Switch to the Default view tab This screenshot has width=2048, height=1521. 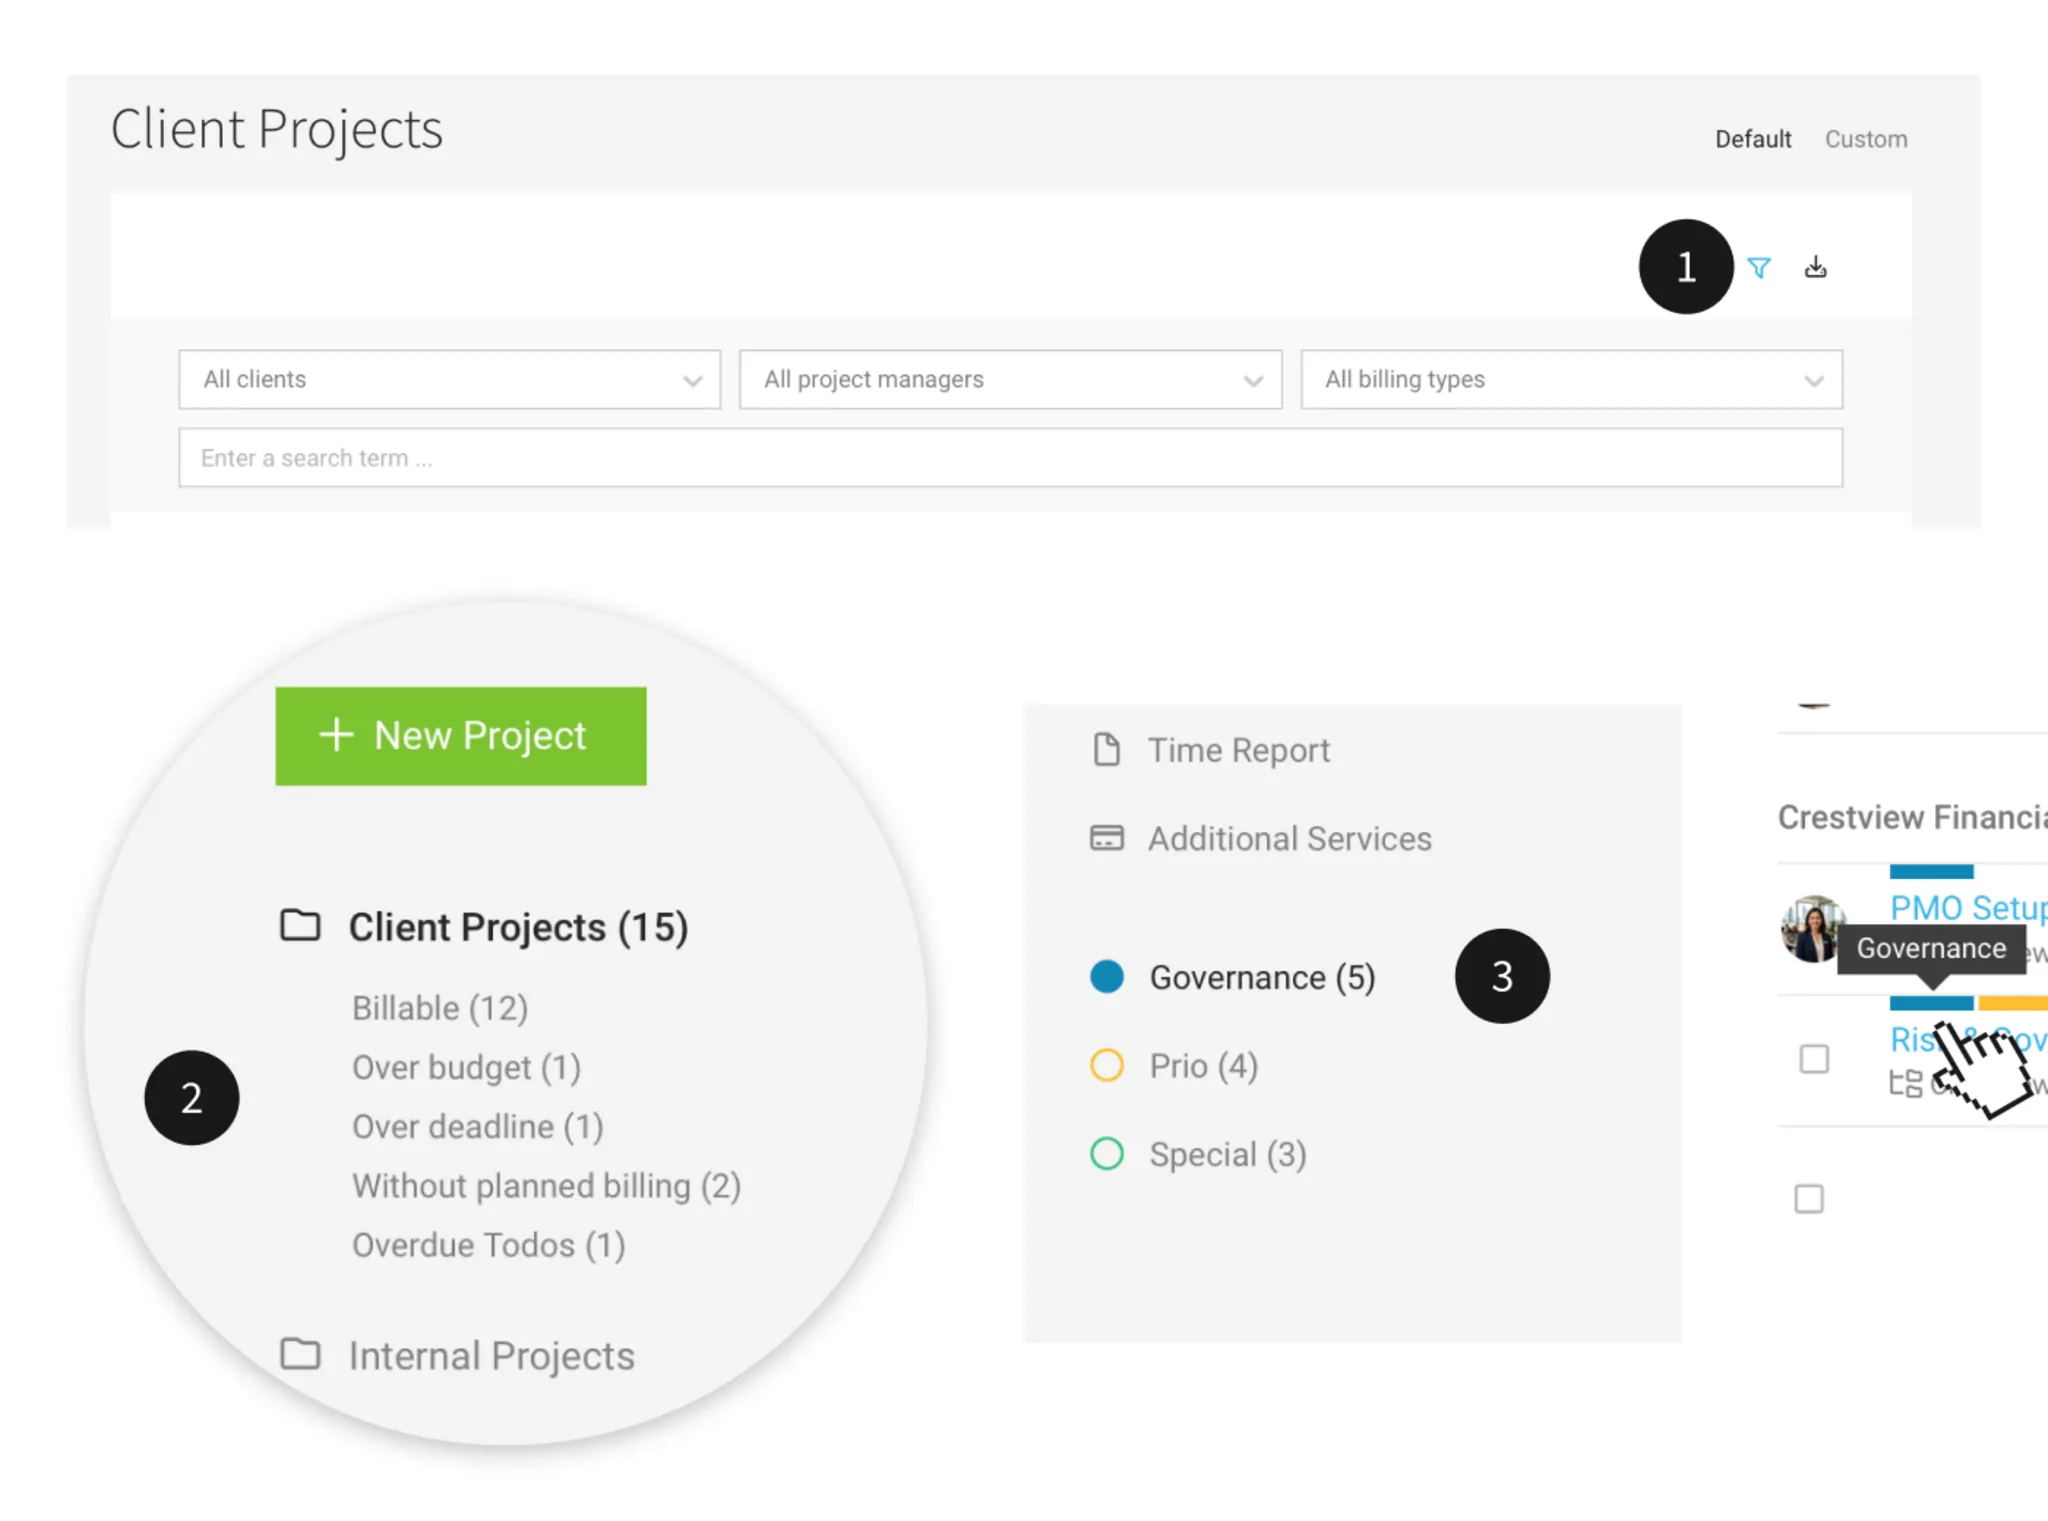point(1753,139)
